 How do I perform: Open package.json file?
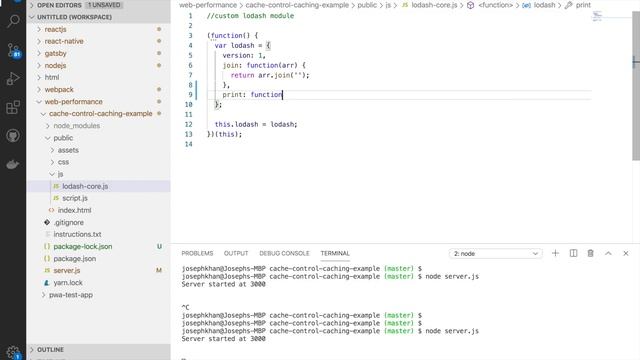[x=75, y=259]
